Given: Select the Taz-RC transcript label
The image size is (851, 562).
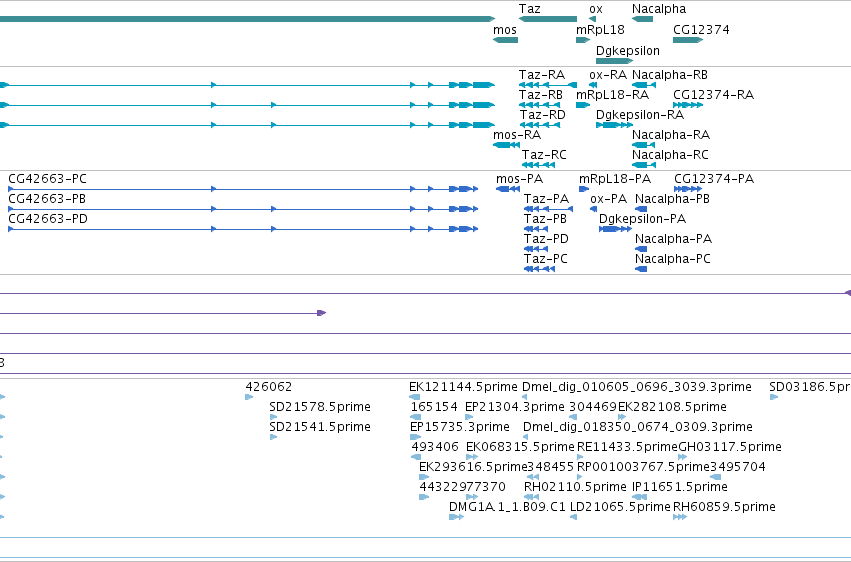Looking at the screenshot, I should [x=544, y=155].
